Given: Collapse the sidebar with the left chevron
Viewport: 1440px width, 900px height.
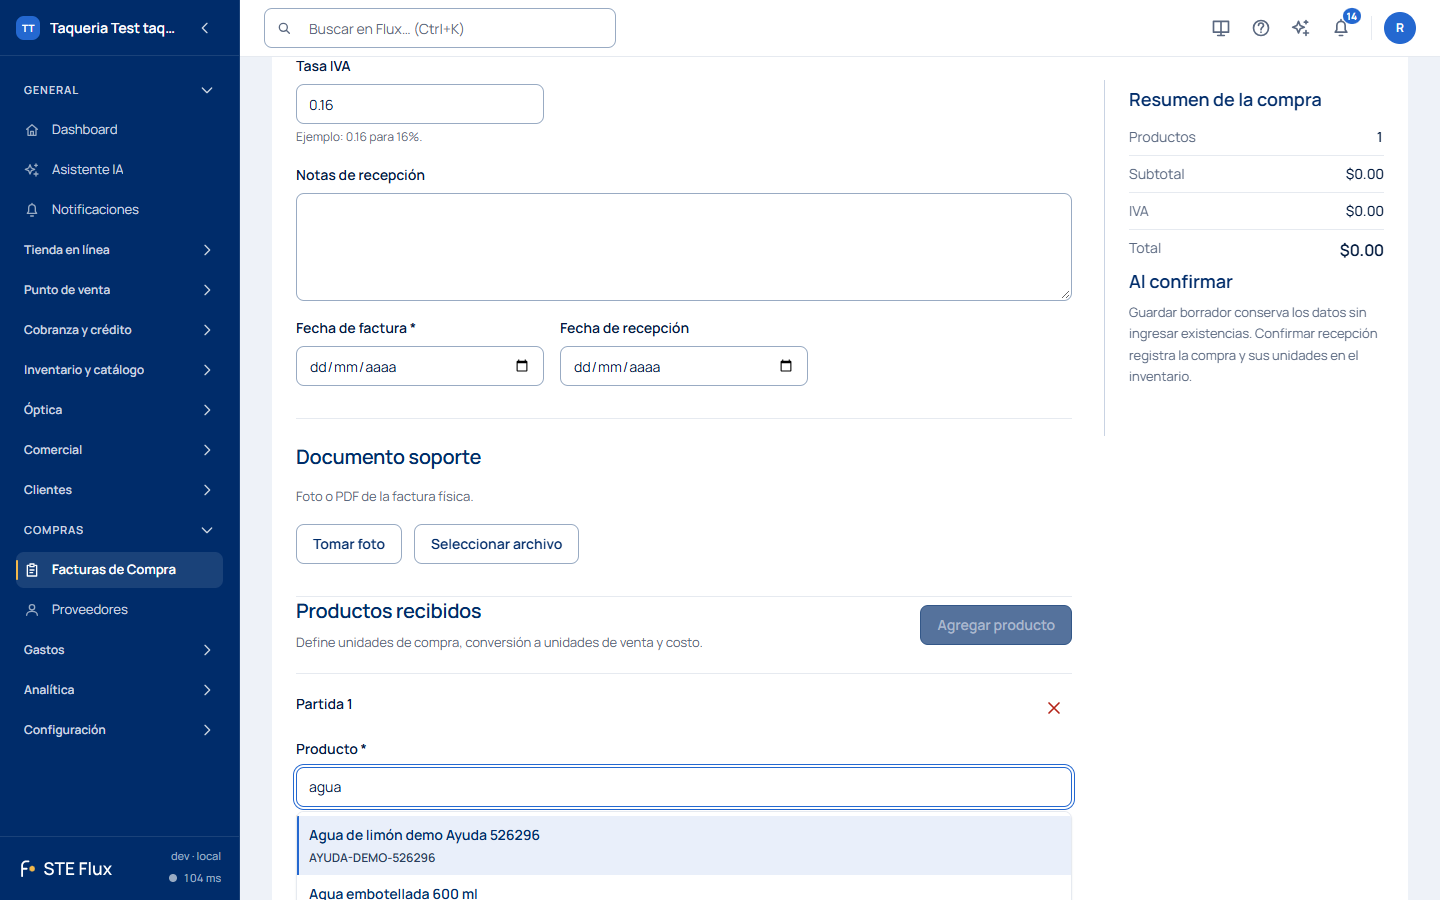Looking at the screenshot, I should tap(205, 28).
